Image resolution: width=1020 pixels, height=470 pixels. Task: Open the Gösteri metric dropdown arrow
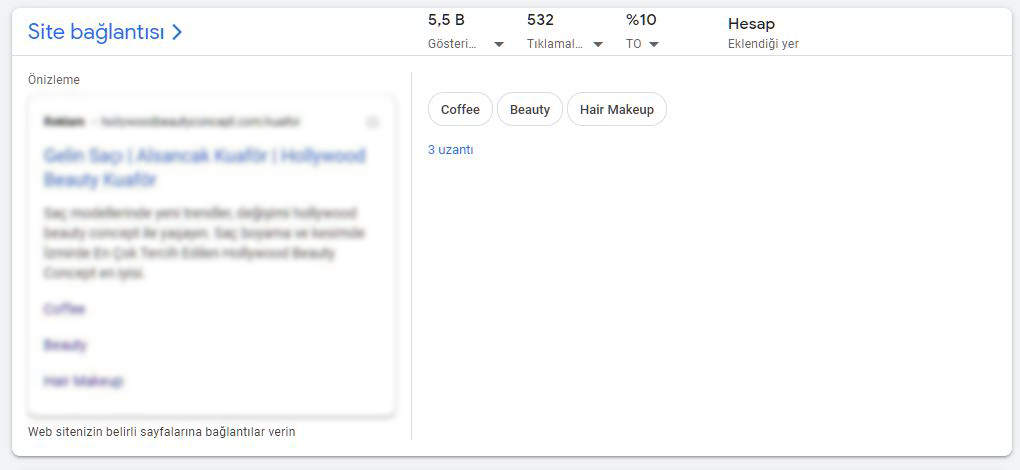point(499,44)
